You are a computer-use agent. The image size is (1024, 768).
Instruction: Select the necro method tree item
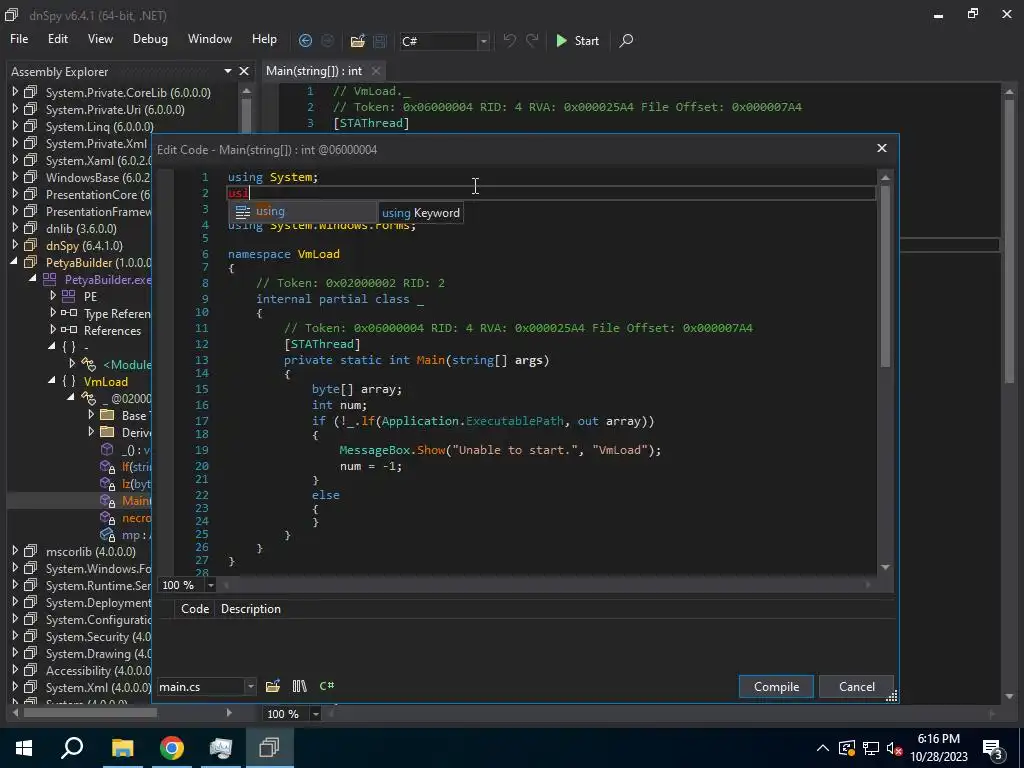pyautogui.click(x=136, y=517)
